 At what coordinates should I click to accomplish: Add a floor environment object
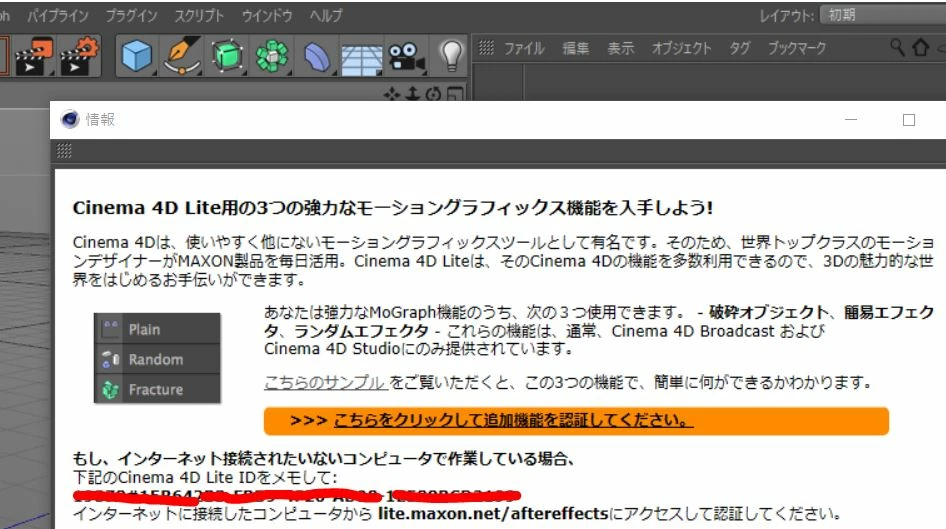tap(361, 60)
